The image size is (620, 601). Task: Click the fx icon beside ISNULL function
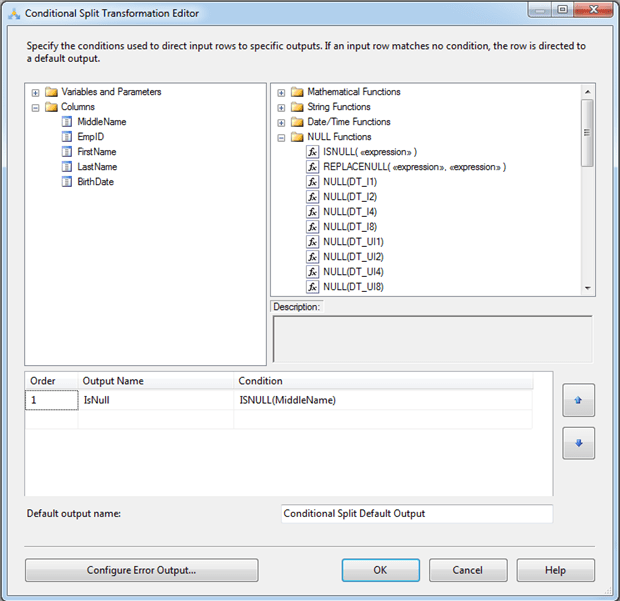pos(312,152)
